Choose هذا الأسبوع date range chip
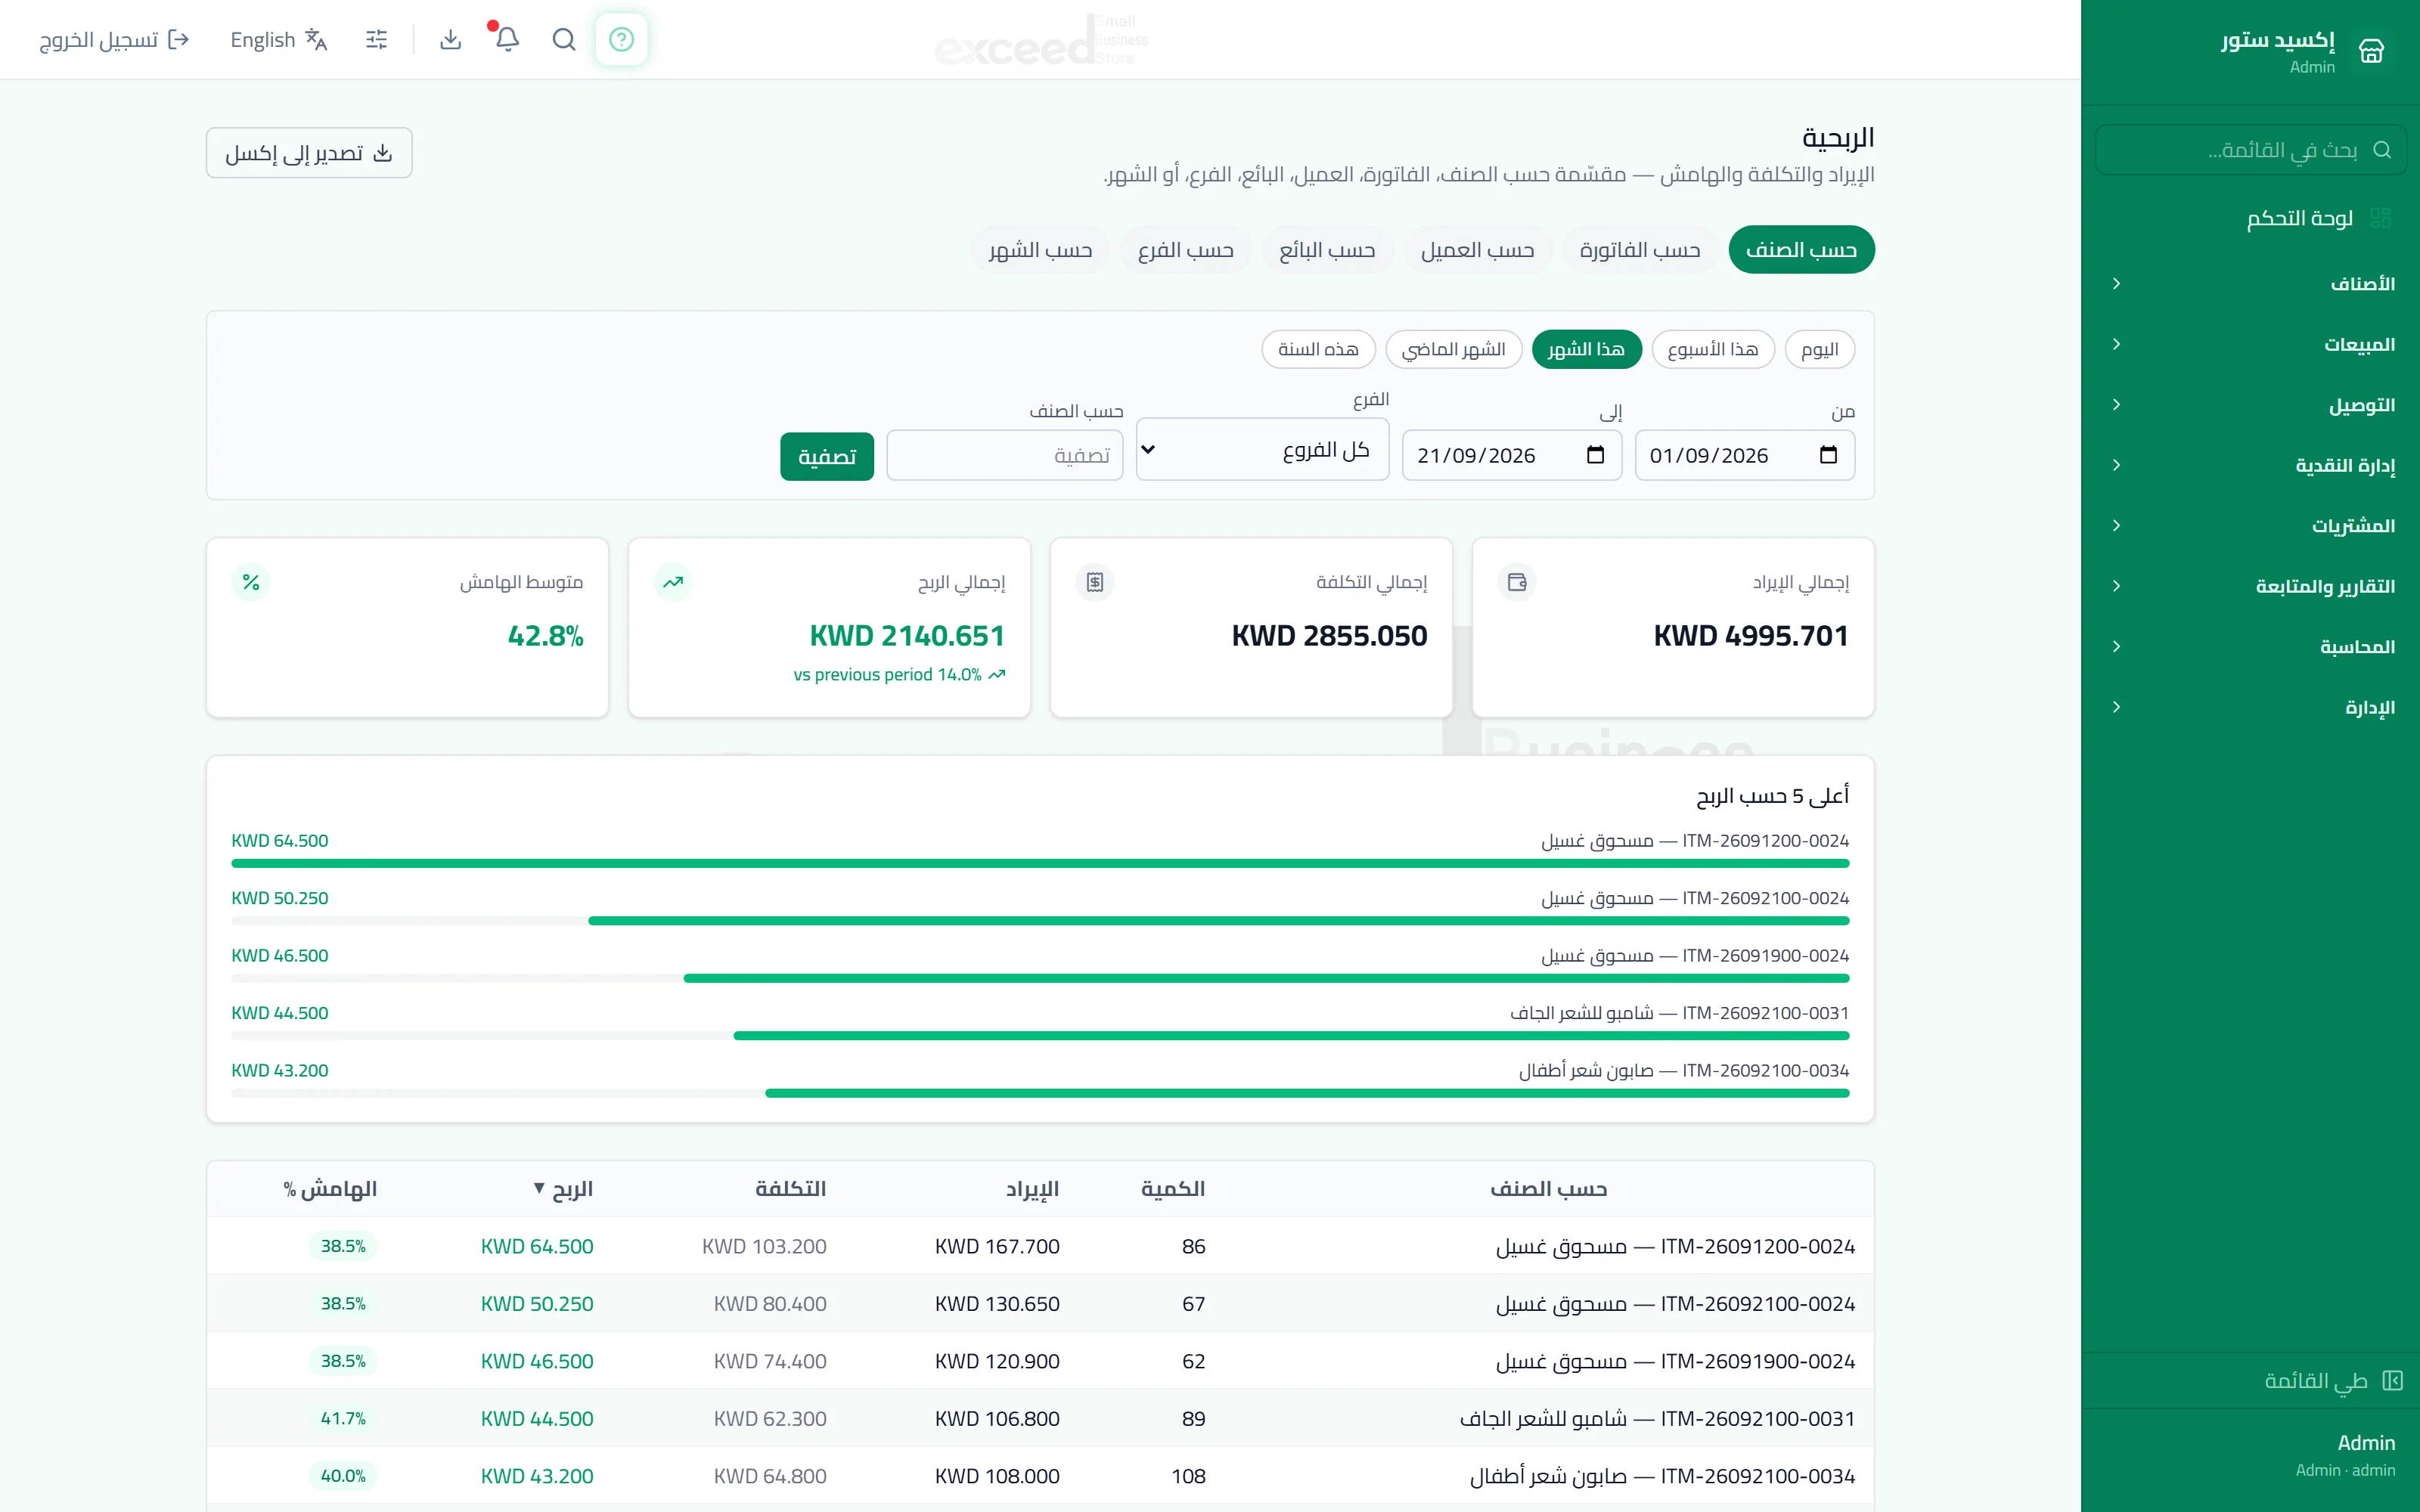Viewport: 2420px width, 1512px height. (x=1713, y=349)
